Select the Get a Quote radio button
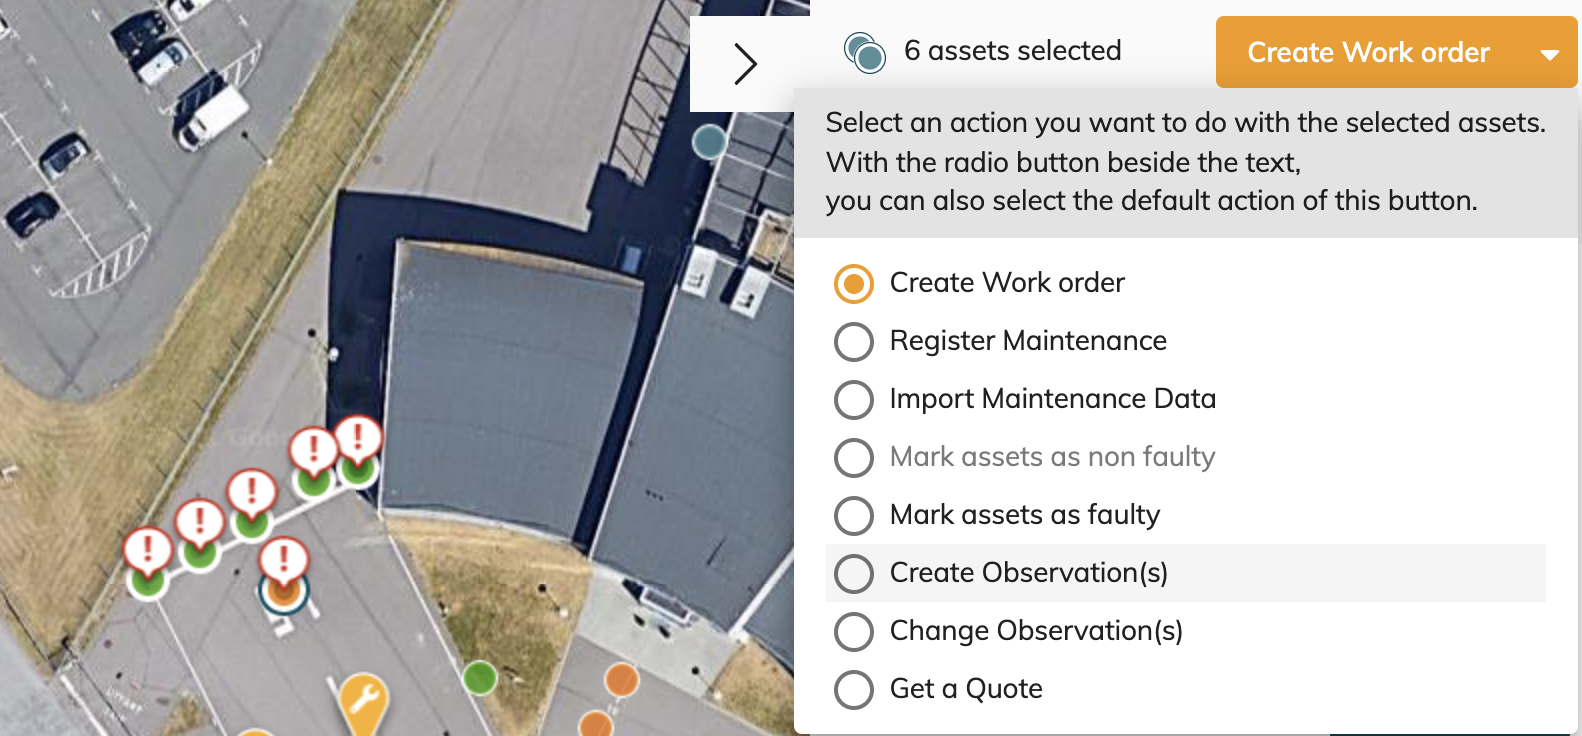Screen dimensions: 1582x736 click(854, 689)
